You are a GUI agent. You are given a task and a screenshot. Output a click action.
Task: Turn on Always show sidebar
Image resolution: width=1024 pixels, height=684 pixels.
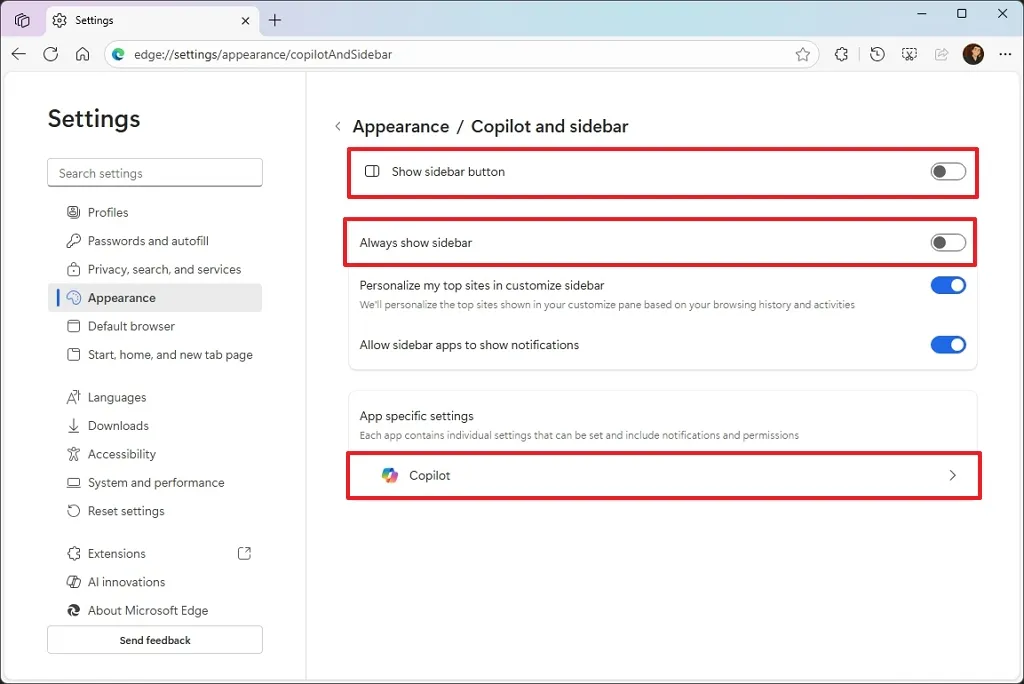pyautogui.click(x=947, y=242)
